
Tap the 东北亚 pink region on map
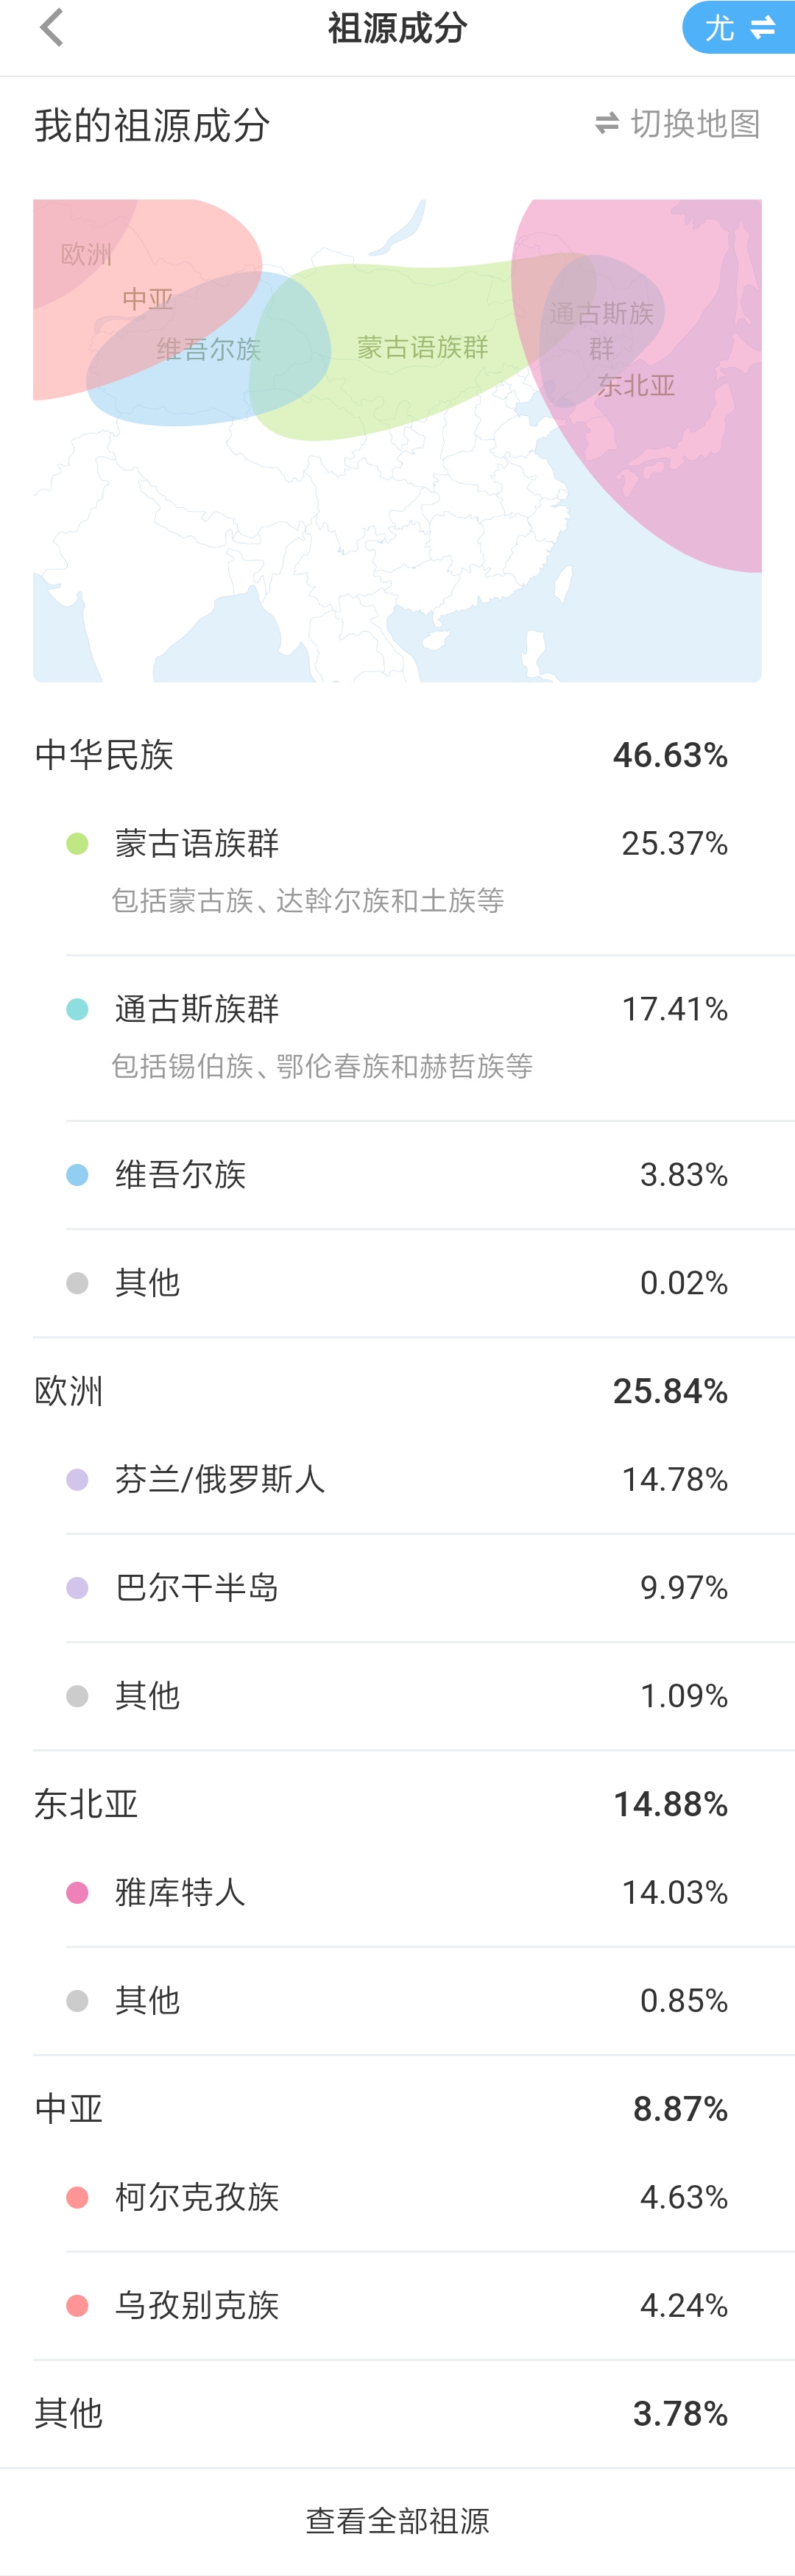pyautogui.click(x=636, y=386)
